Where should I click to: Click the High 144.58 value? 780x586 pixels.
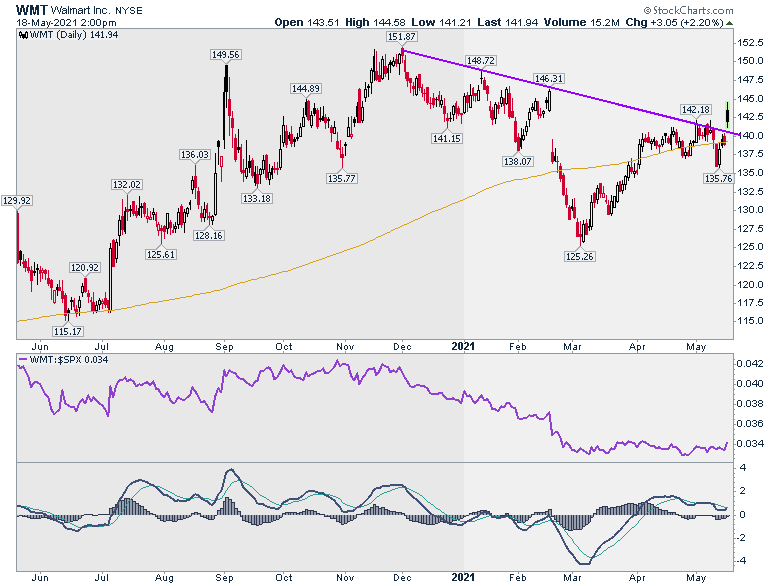point(376,22)
